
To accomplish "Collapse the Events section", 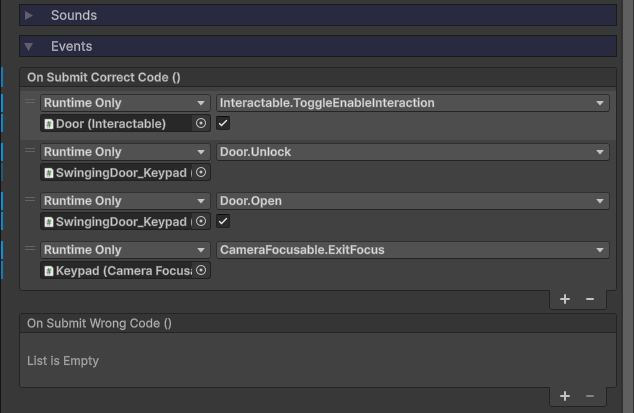I will coord(29,46).
